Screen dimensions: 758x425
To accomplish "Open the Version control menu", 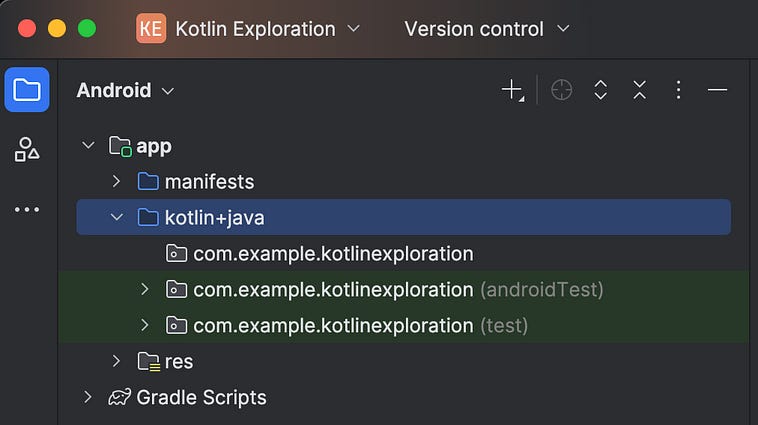I will (486, 29).
